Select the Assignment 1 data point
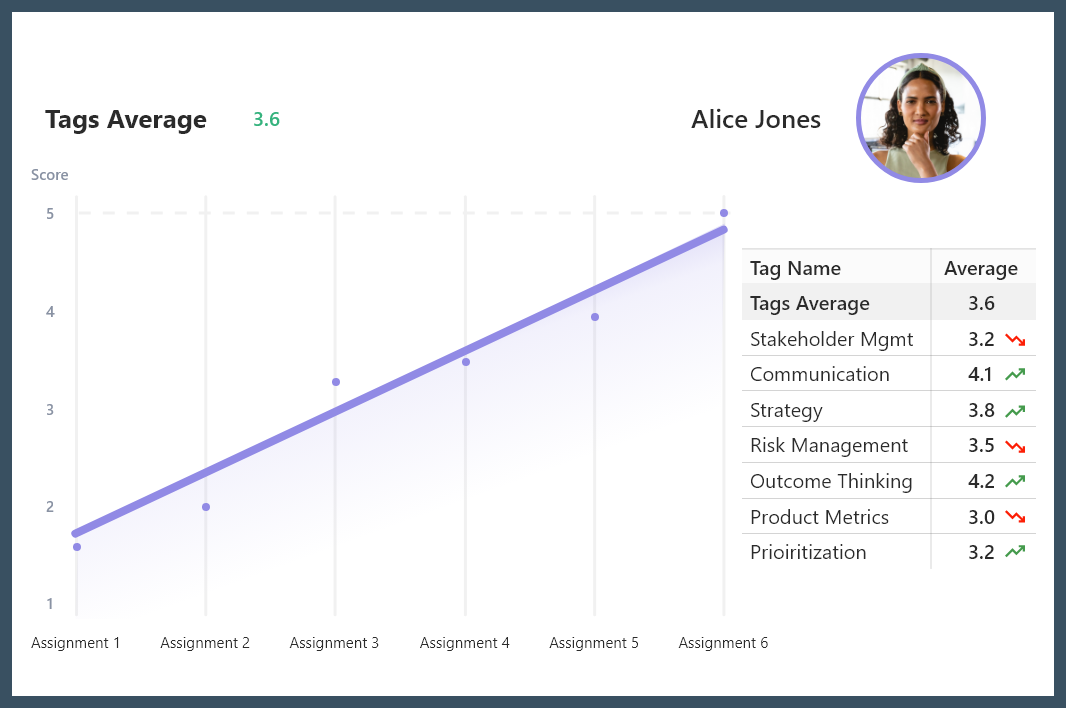Viewport: 1066px width, 708px height. [x=77, y=547]
